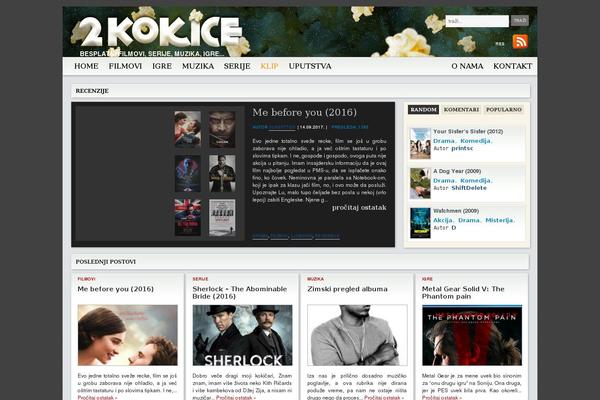The height and width of the screenshot is (400, 600).
Task: Go to the HOME menu item
Action: click(x=86, y=66)
